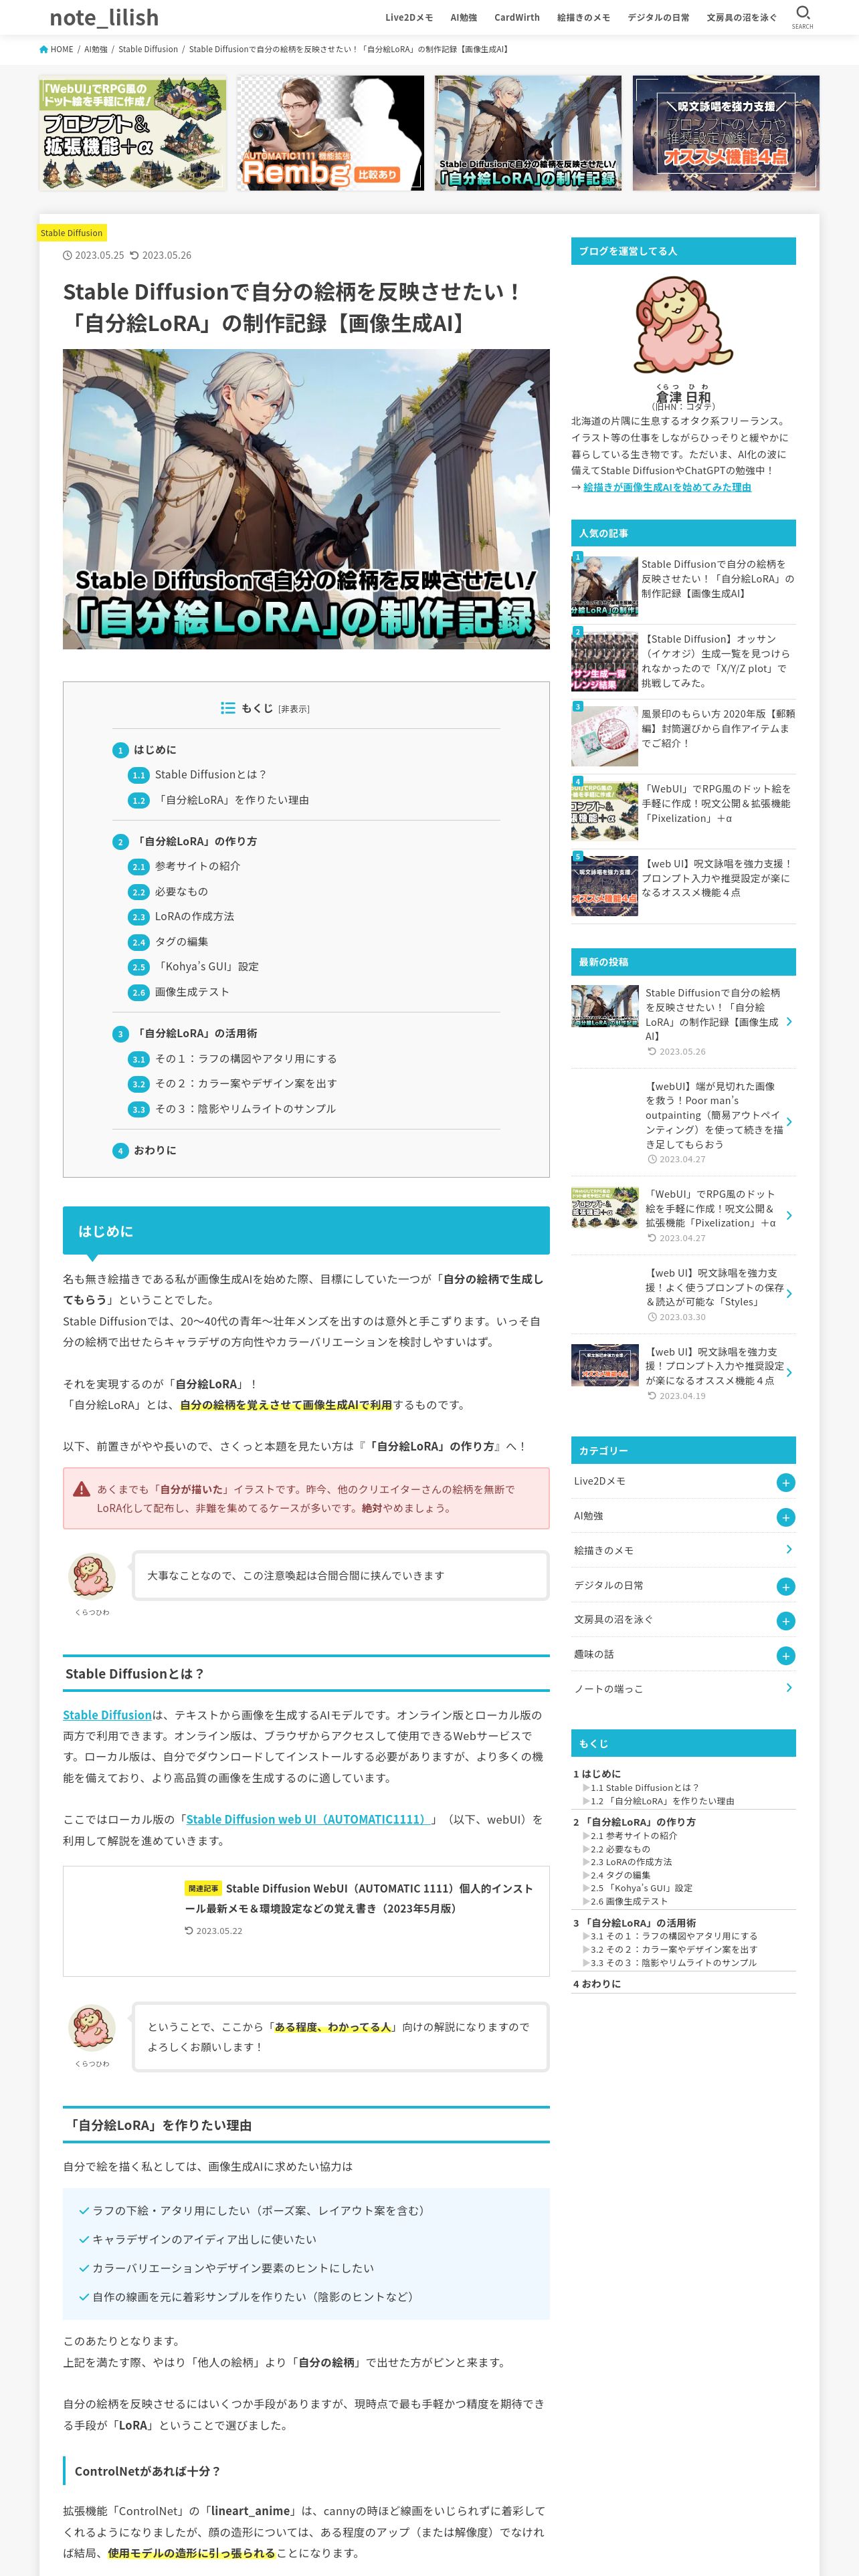This screenshot has height=2576, width=859.
Task: Expand the デジタルの日常 category plus icon
Action: coord(785,1586)
